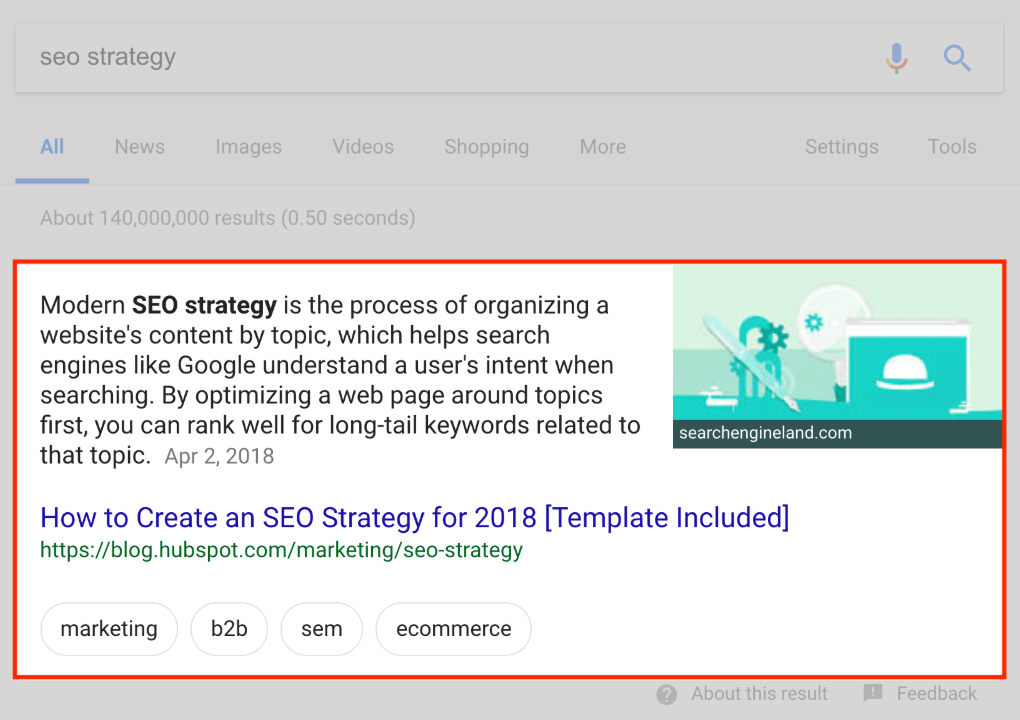The width and height of the screenshot is (1020, 720).
Task: Click the Apr 2, 2018 snippet date
Action: click(x=219, y=457)
